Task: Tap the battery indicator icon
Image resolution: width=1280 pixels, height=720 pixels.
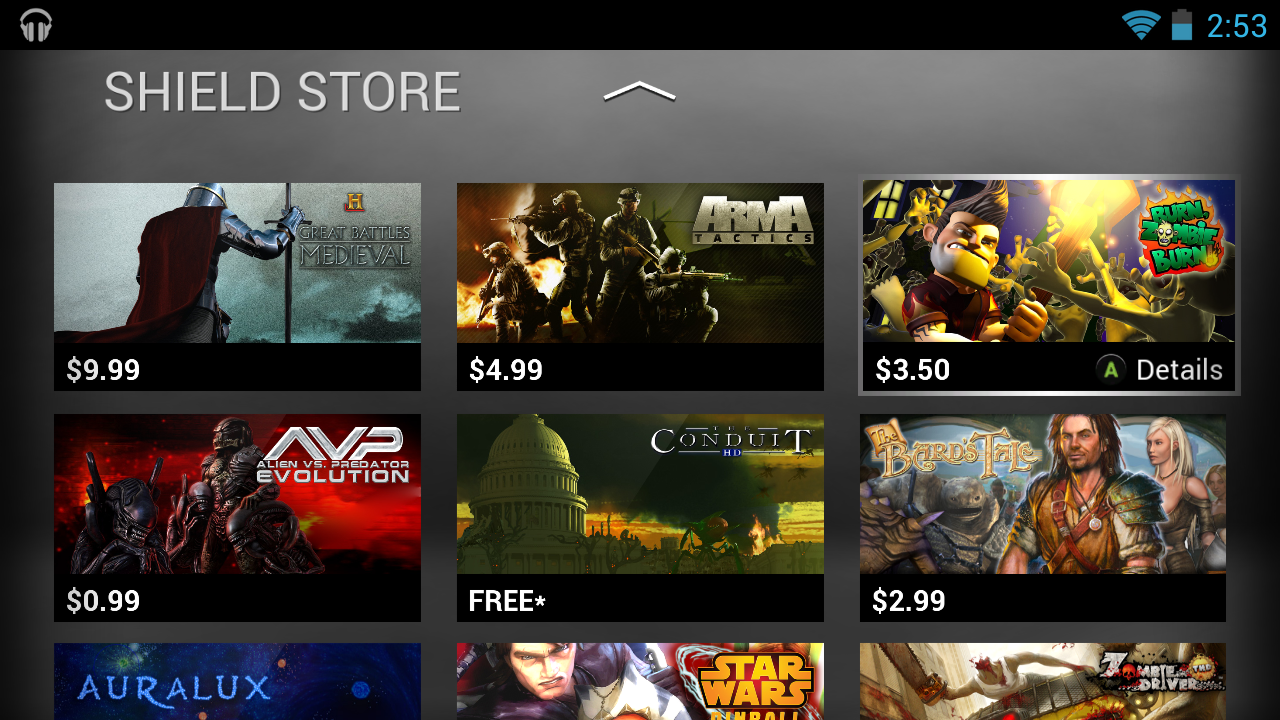Action: pyautogui.click(x=1182, y=25)
